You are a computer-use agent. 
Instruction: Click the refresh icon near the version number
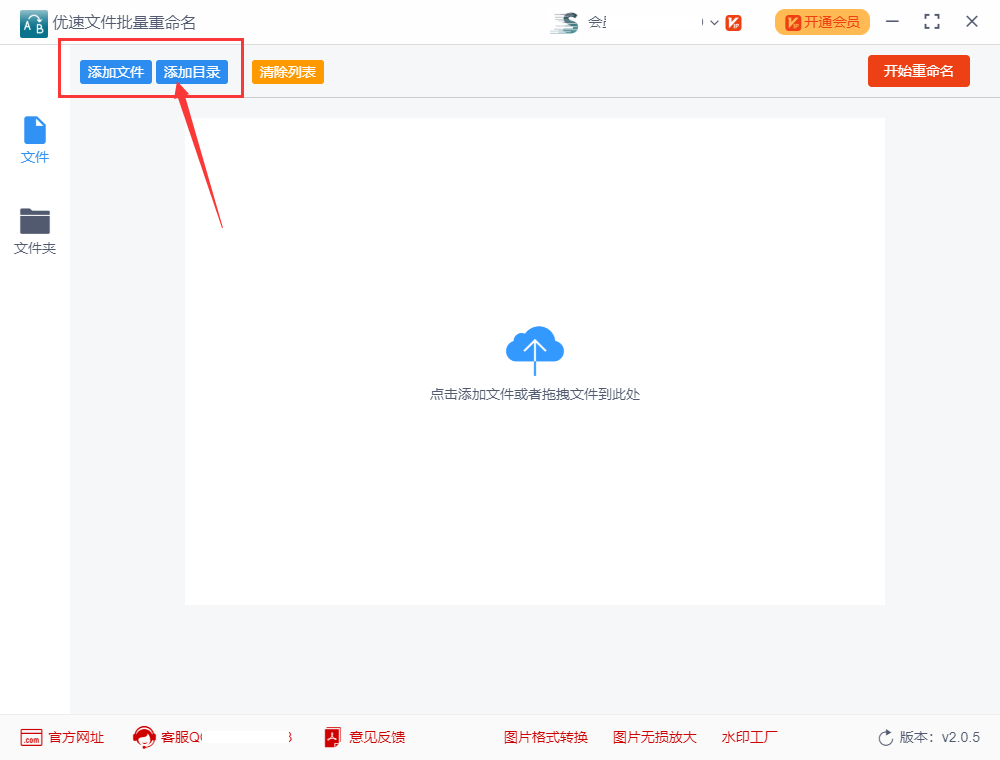click(x=886, y=737)
